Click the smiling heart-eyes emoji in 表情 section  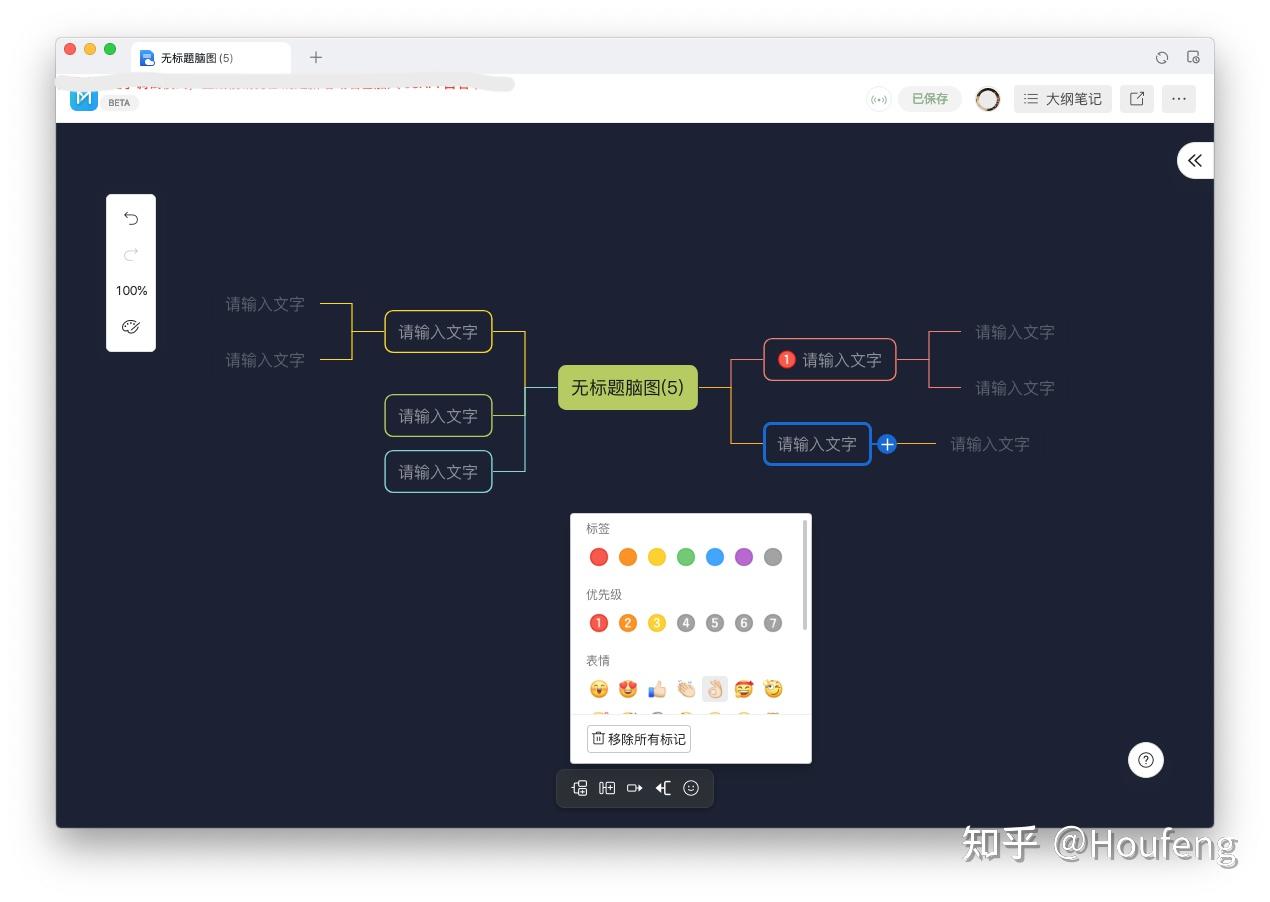(x=627, y=689)
